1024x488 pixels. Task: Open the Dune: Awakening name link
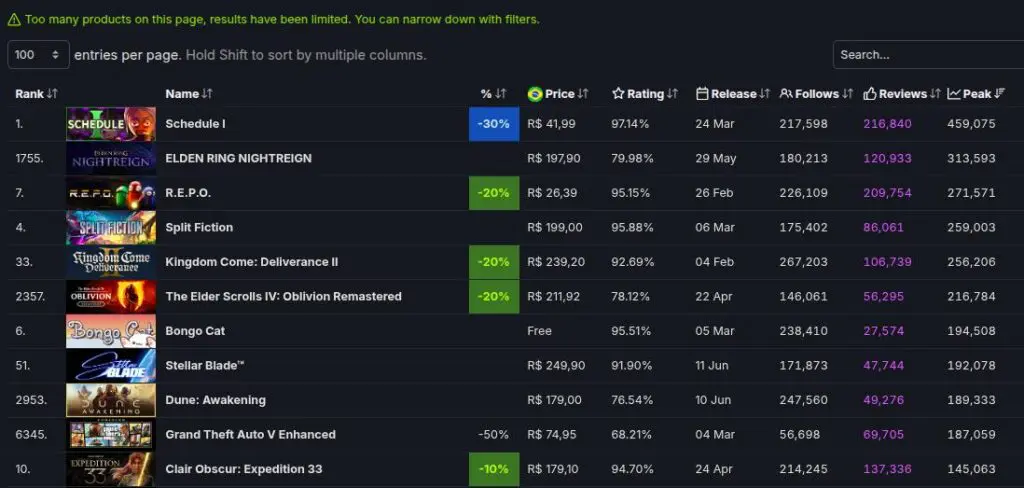[x=216, y=400]
